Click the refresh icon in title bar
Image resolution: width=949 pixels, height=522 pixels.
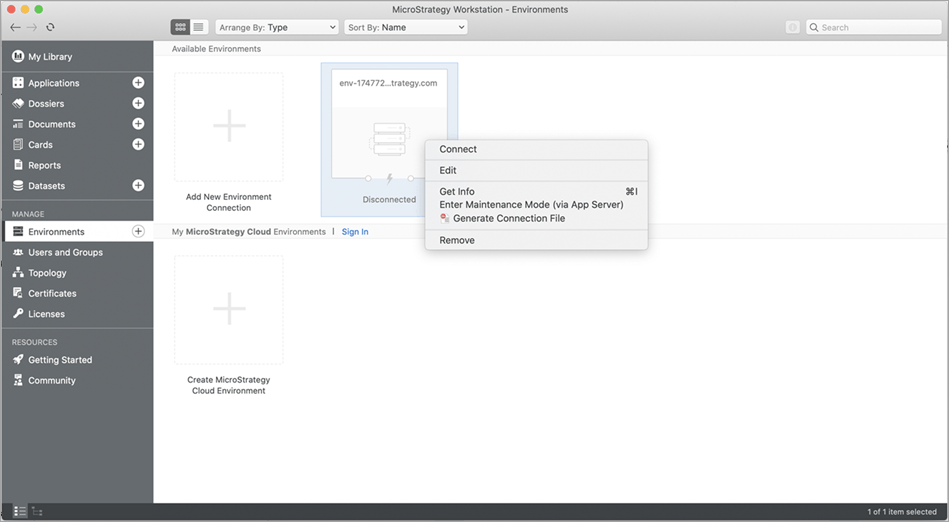click(51, 27)
